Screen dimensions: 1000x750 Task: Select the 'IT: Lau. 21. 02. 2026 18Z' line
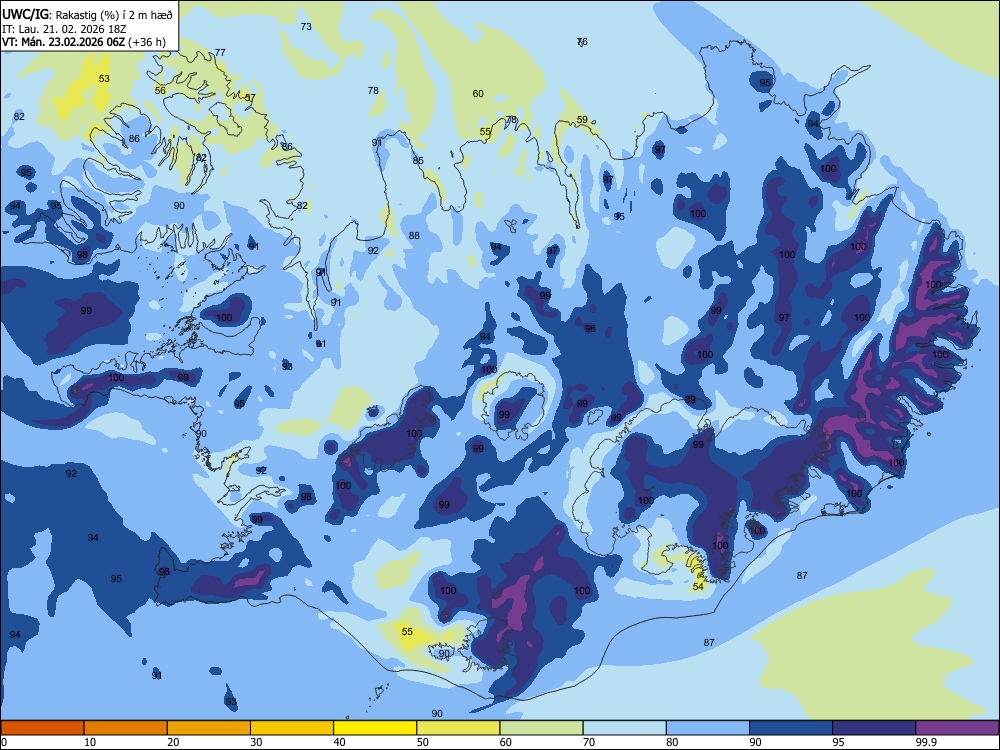tap(64, 29)
